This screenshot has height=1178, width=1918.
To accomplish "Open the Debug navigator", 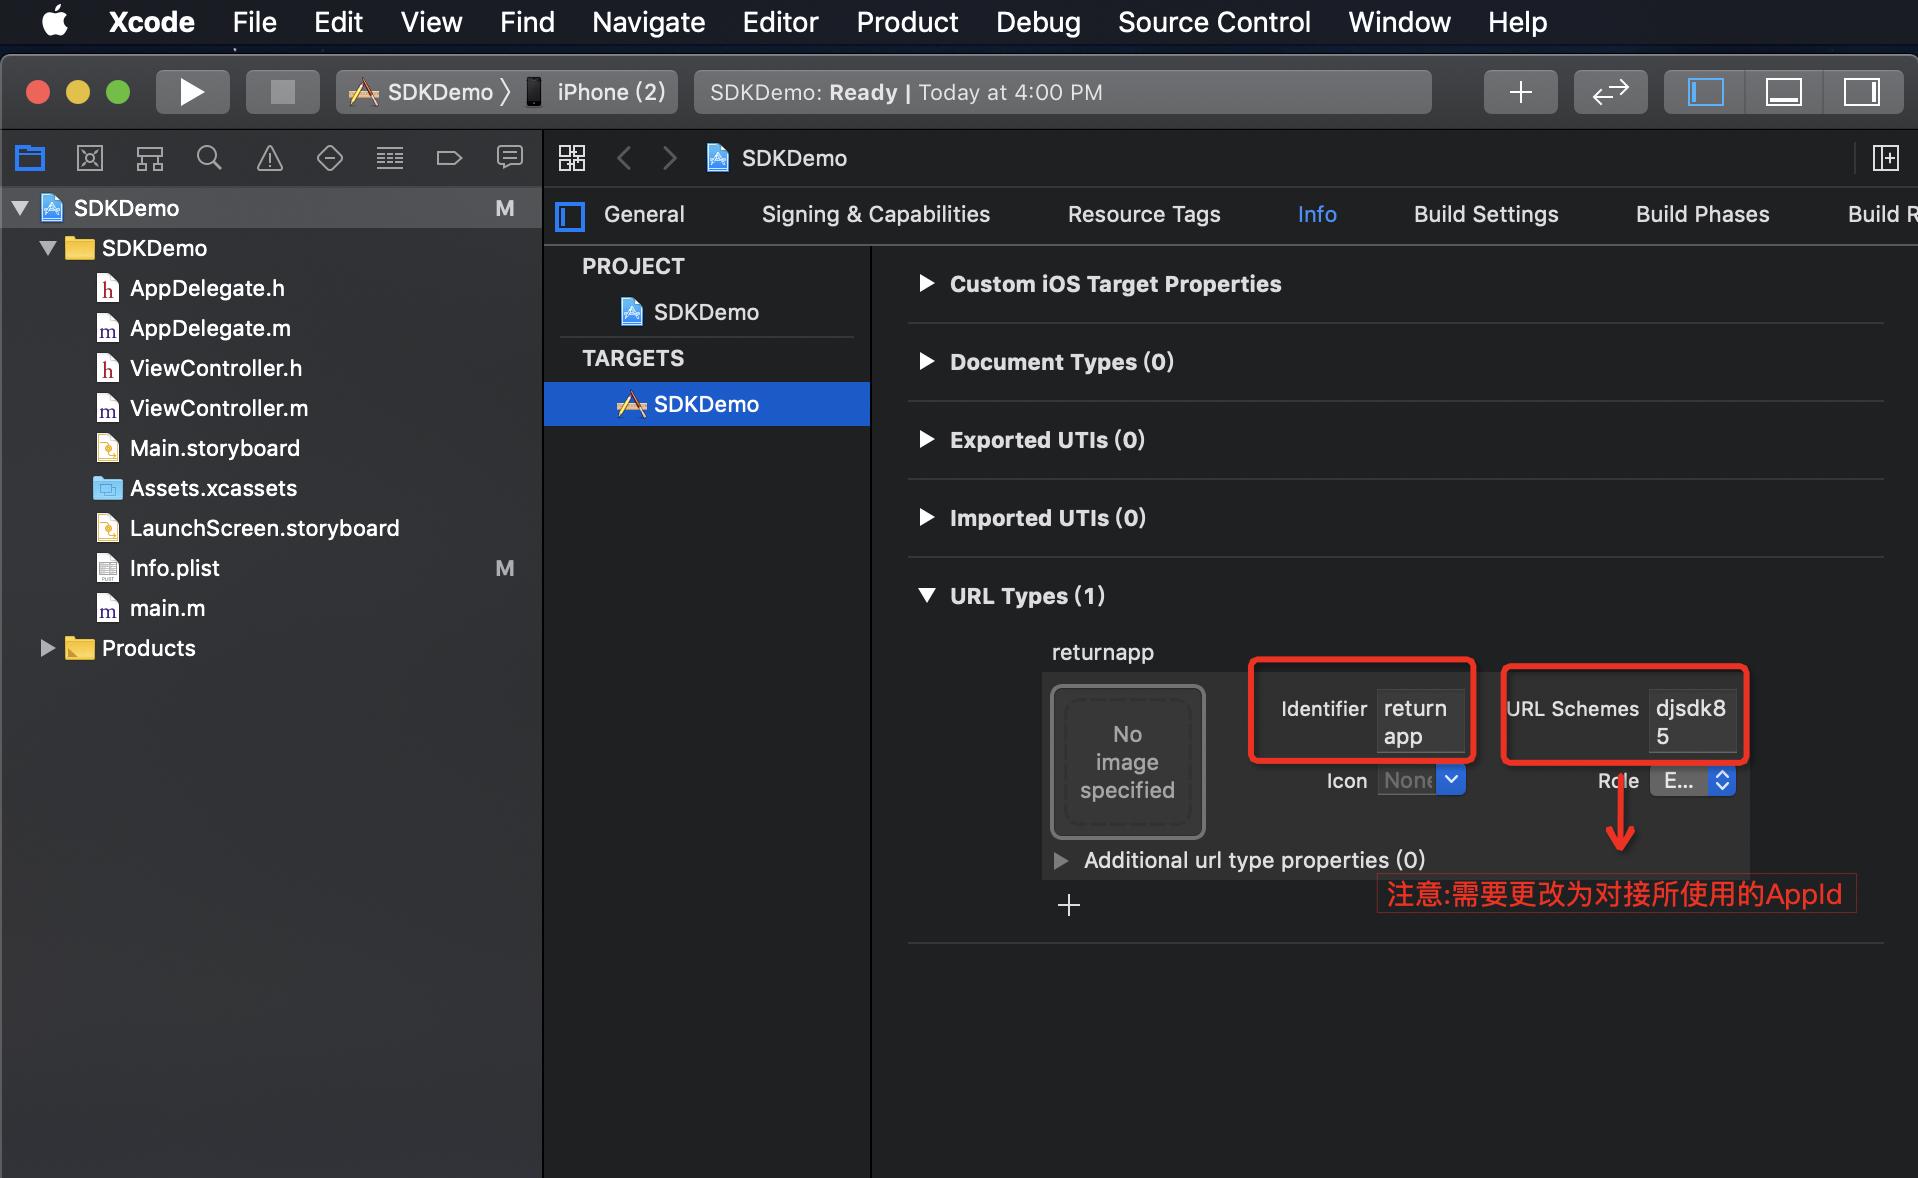I will [390, 157].
